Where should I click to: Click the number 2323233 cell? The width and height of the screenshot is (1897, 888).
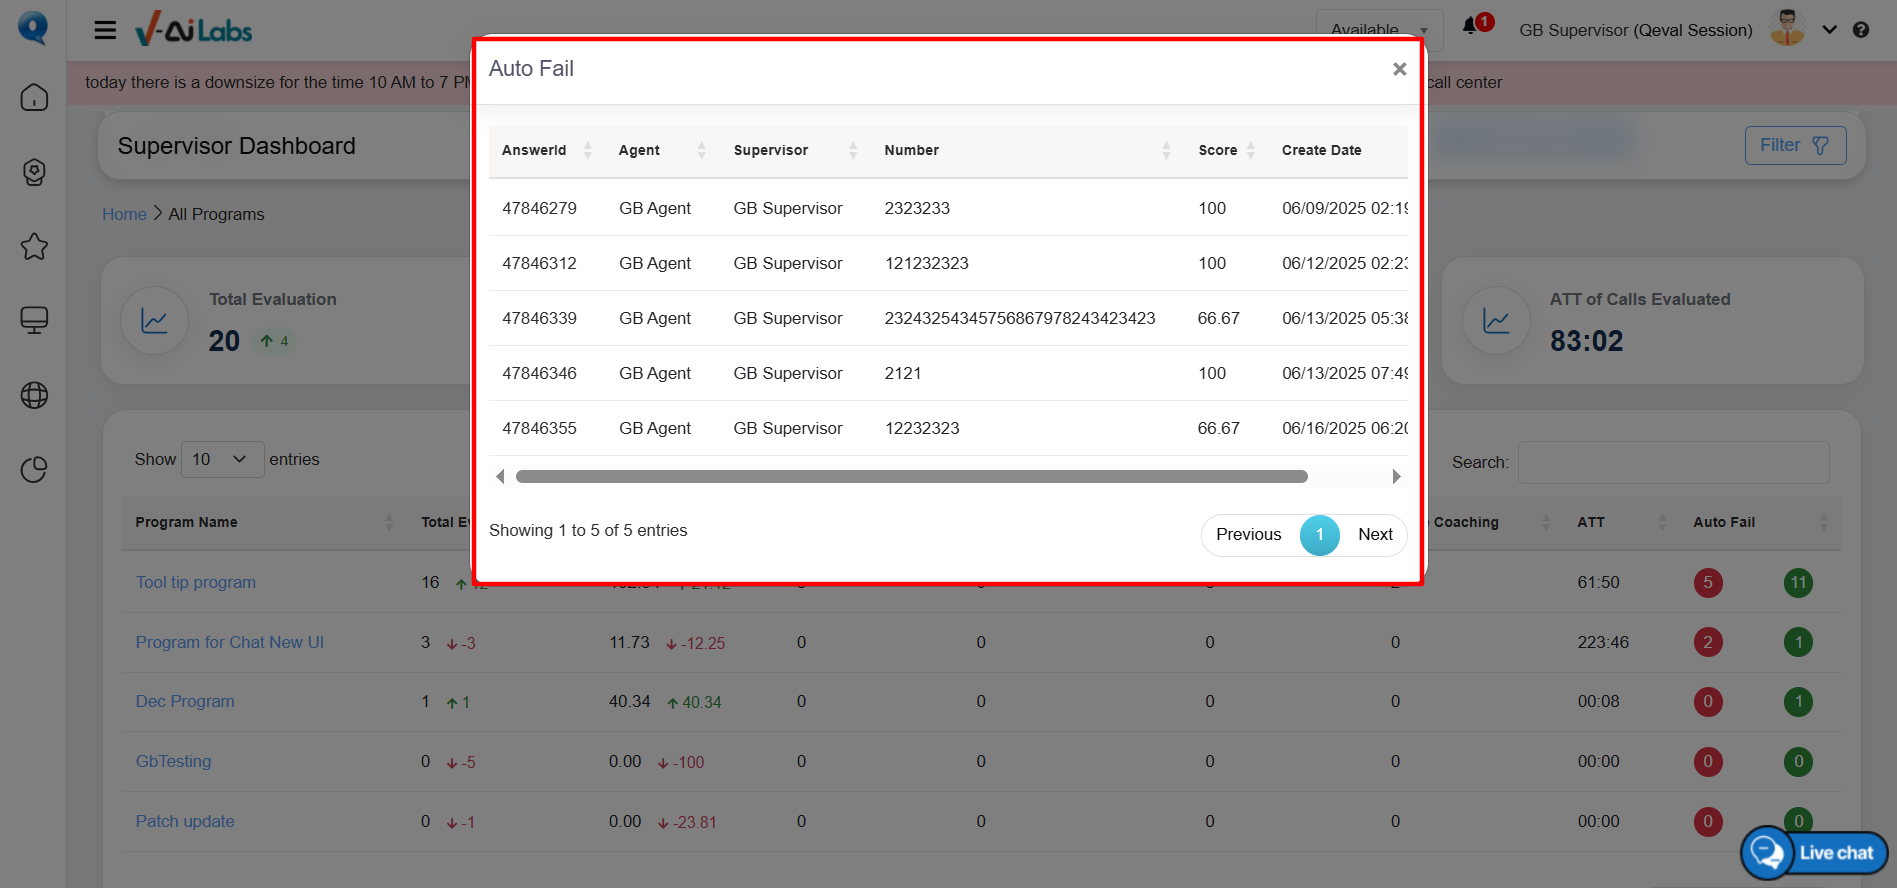coord(917,208)
